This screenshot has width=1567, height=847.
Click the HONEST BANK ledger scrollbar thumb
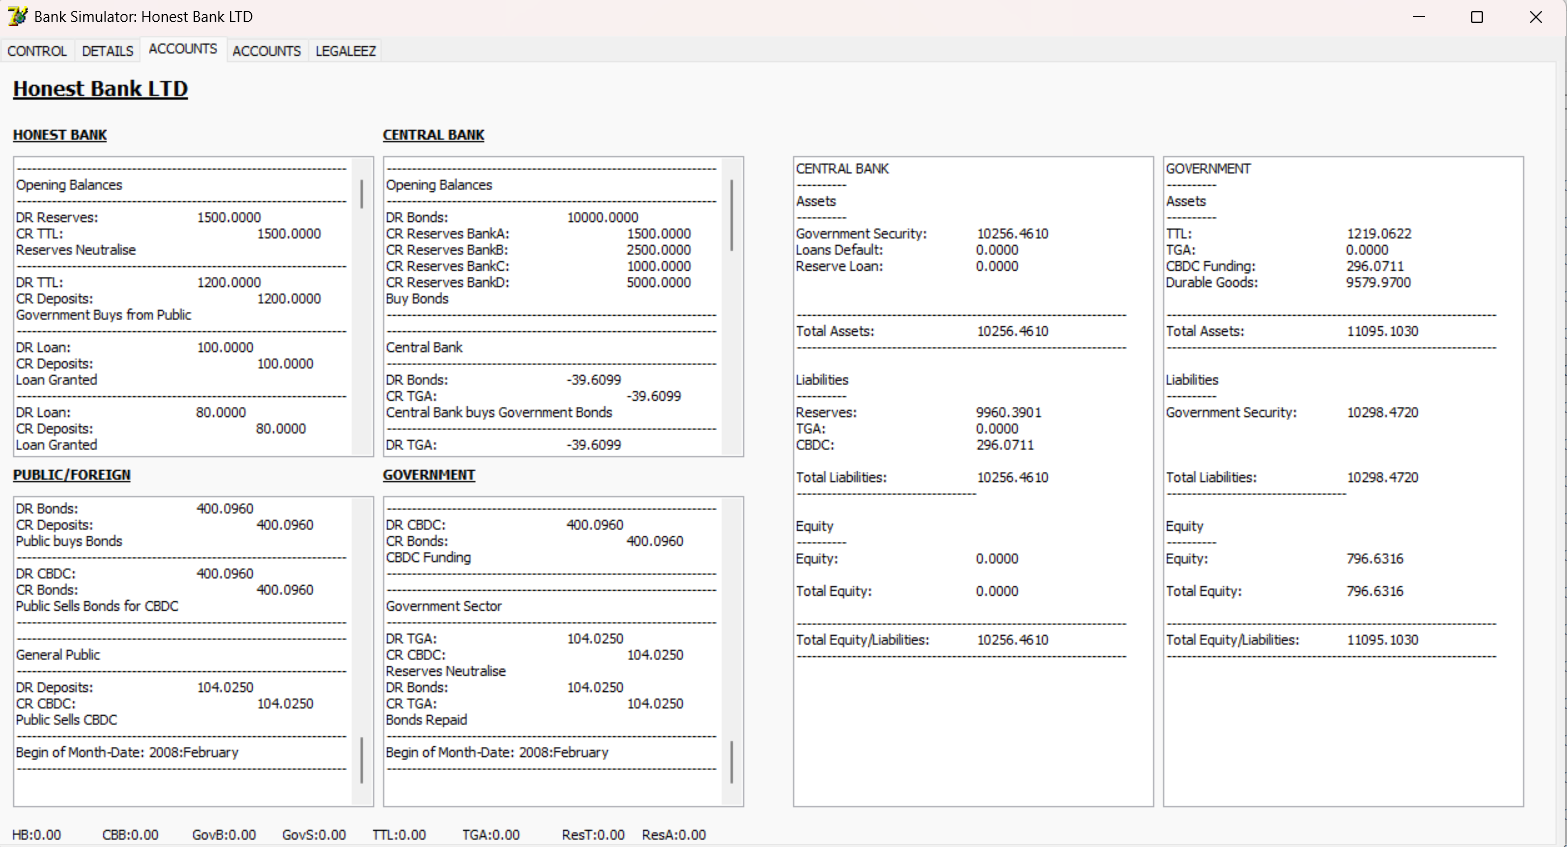(362, 193)
